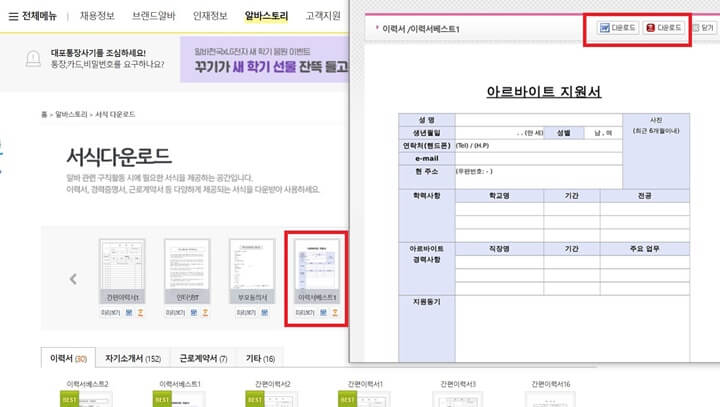Open the 전체메뉴 hamburger menu
This screenshot has width=720, height=407.
click(x=32, y=16)
